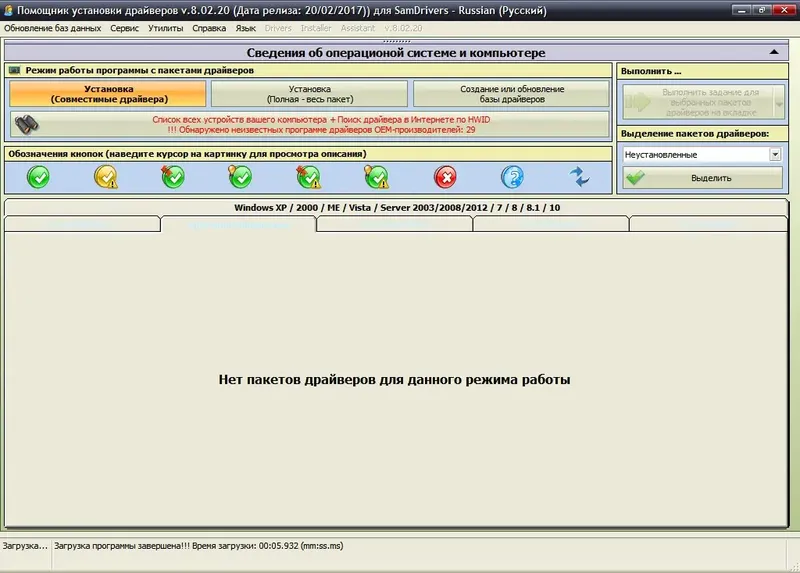Open the dropdown arrow on Выполнить задание button
Image resolution: width=800 pixels, height=573 pixels.
tap(779, 103)
